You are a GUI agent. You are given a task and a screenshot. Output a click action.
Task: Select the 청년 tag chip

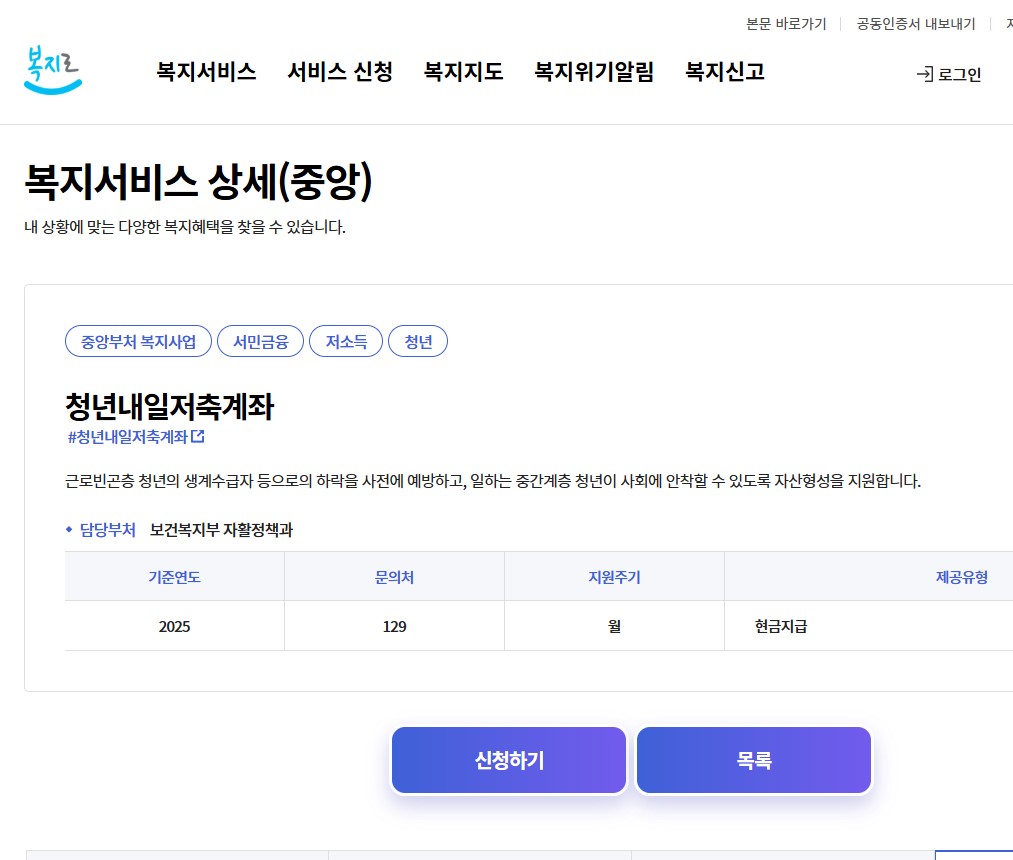coord(418,341)
